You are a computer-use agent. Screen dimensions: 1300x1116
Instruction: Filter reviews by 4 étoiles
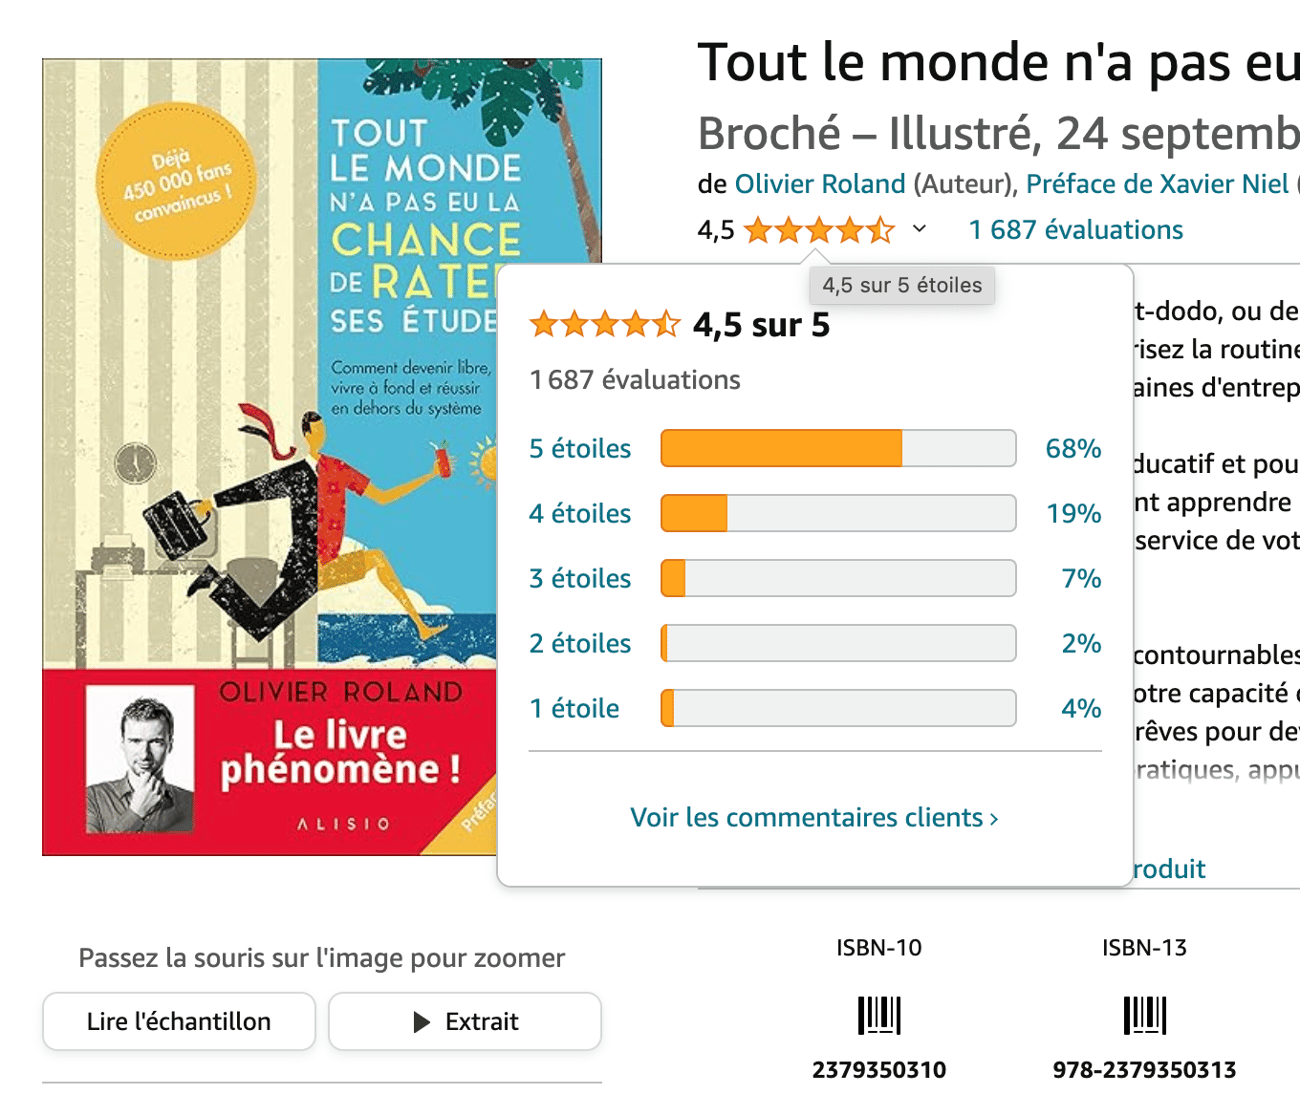(x=580, y=513)
